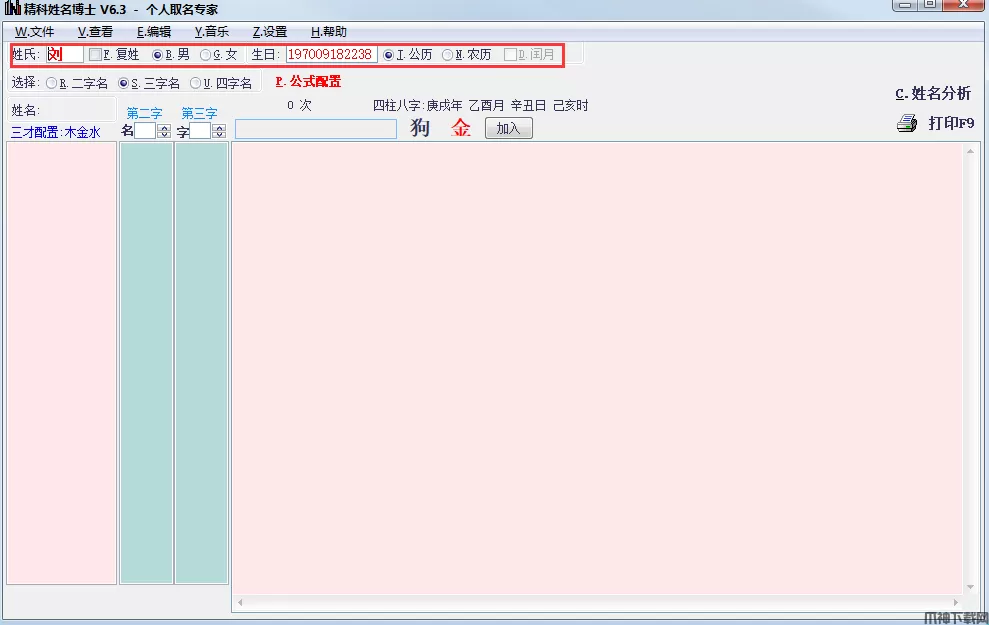989x625 pixels.
Task: Click the red 金 element character
Action: click(x=461, y=128)
